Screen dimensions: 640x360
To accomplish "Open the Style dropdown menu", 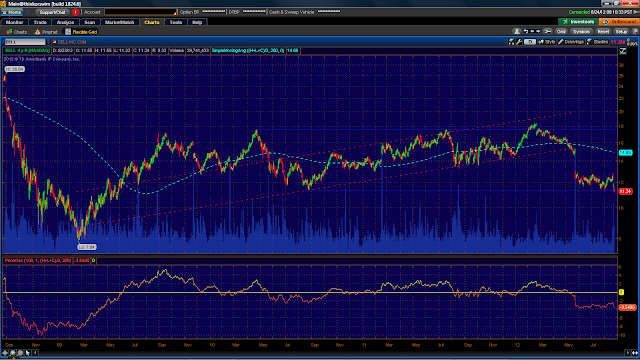I will click(547, 42).
